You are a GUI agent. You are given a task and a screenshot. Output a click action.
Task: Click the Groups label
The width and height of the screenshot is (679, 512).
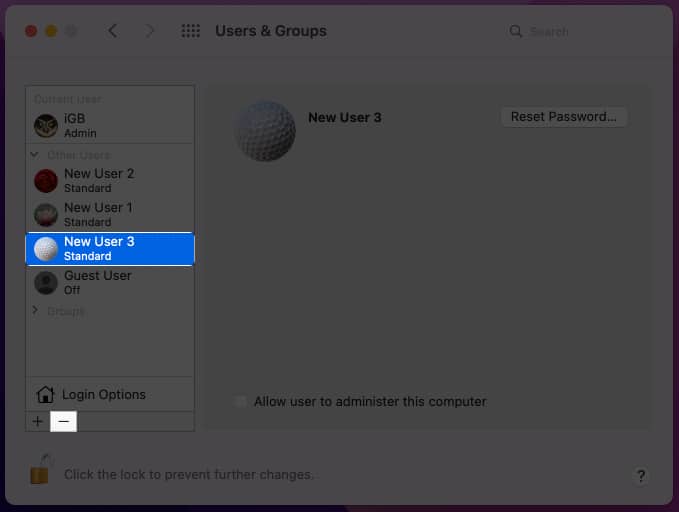[x=66, y=311]
